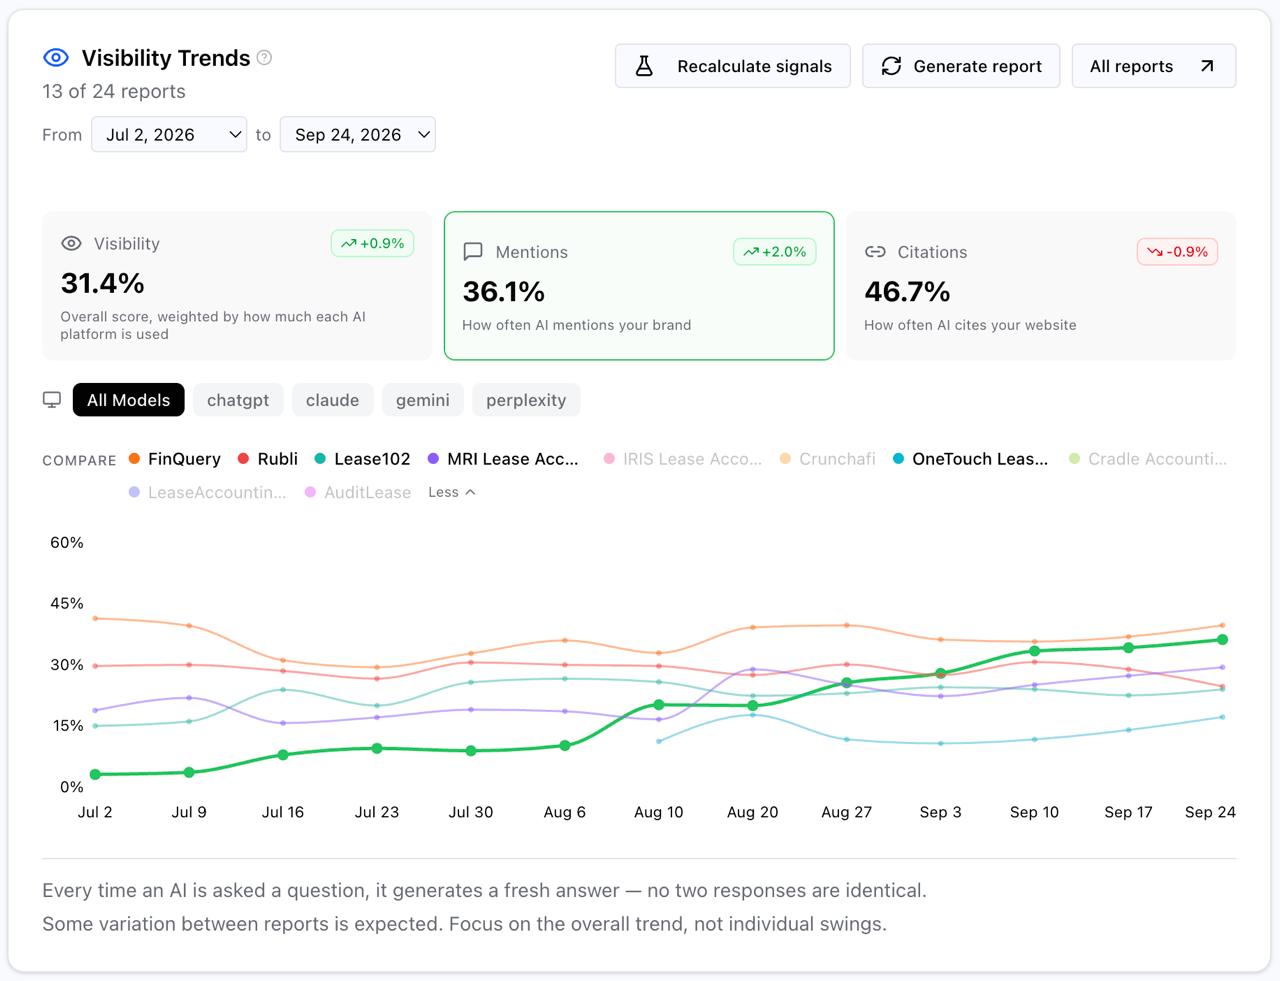Image resolution: width=1280 pixels, height=981 pixels.
Task: Click the blue eye icon beside Visibility Trends
Action: pyautogui.click(x=56, y=58)
